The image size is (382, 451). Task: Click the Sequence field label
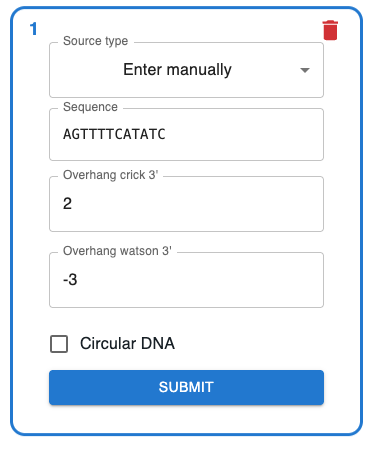(x=90, y=107)
